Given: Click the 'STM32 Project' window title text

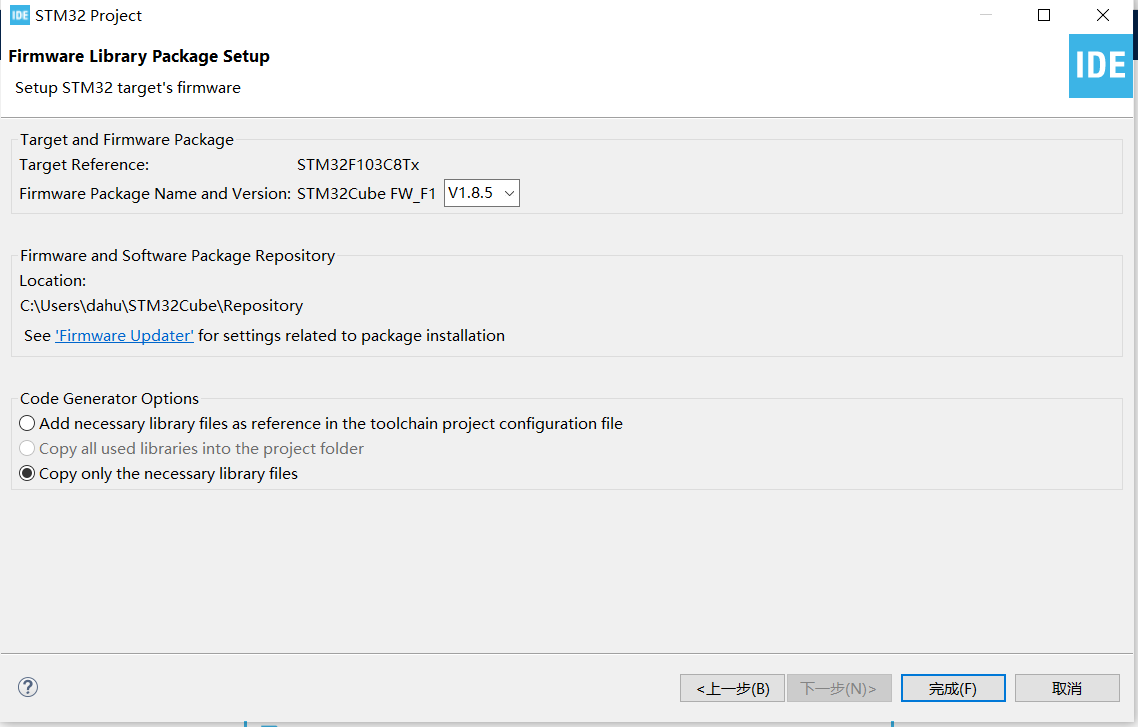Looking at the screenshot, I should pyautogui.click(x=89, y=16).
